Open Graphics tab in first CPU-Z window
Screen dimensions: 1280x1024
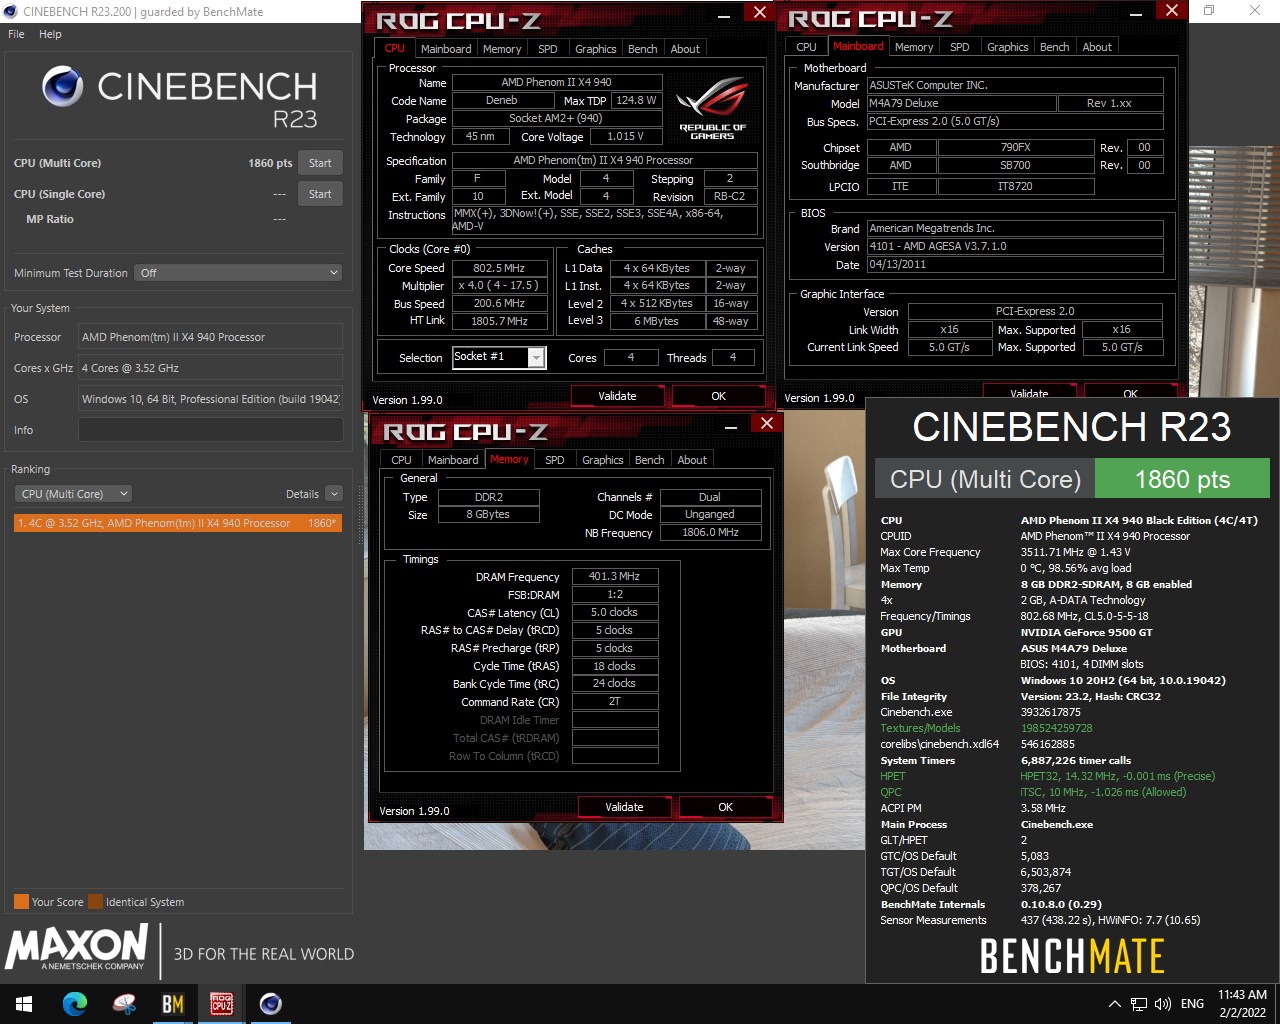[x=596, y=49]
